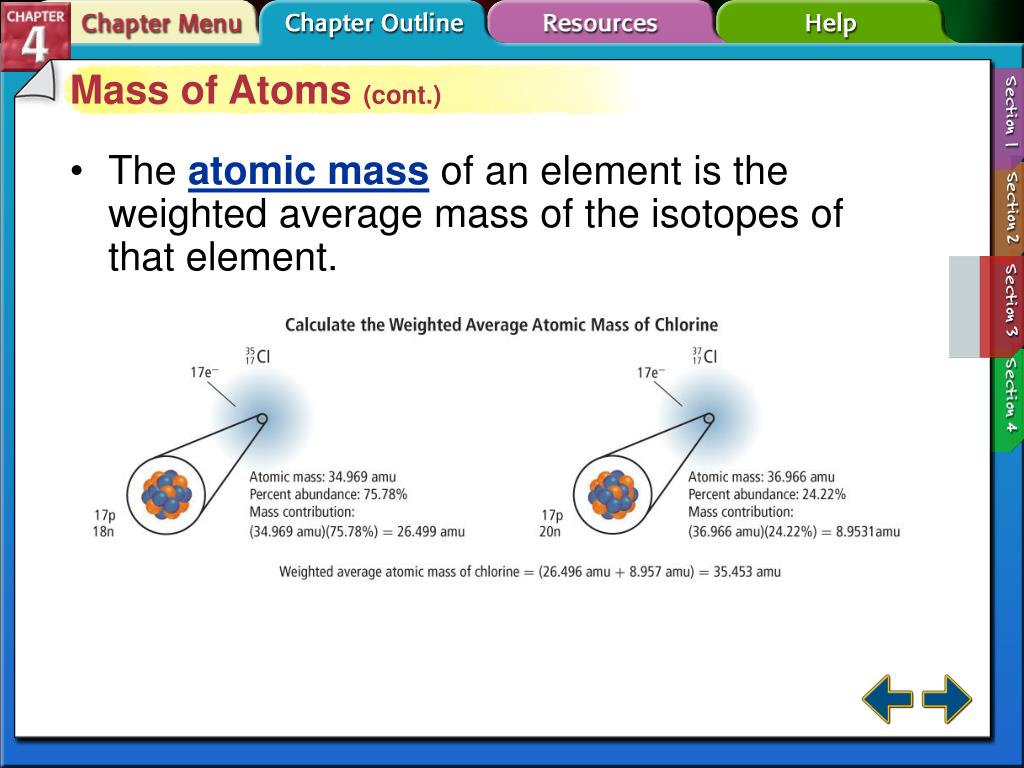
Task: Click the Chapter 4 icon
Action: tap(35, 35)
